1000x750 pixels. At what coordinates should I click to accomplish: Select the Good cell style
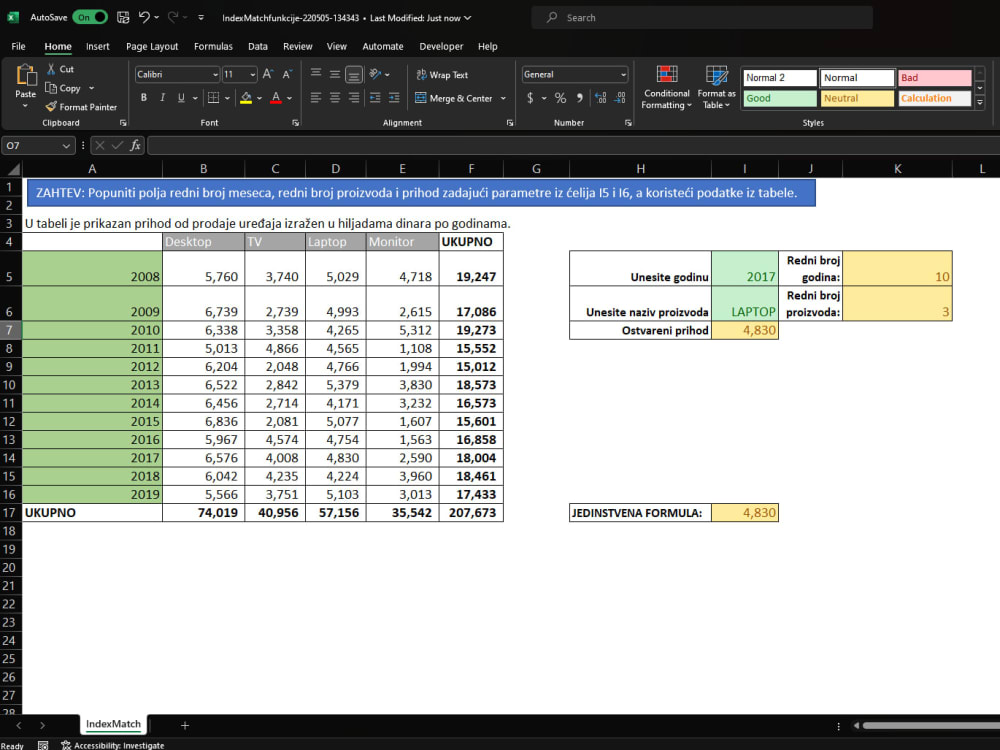[x=779, y=98]
